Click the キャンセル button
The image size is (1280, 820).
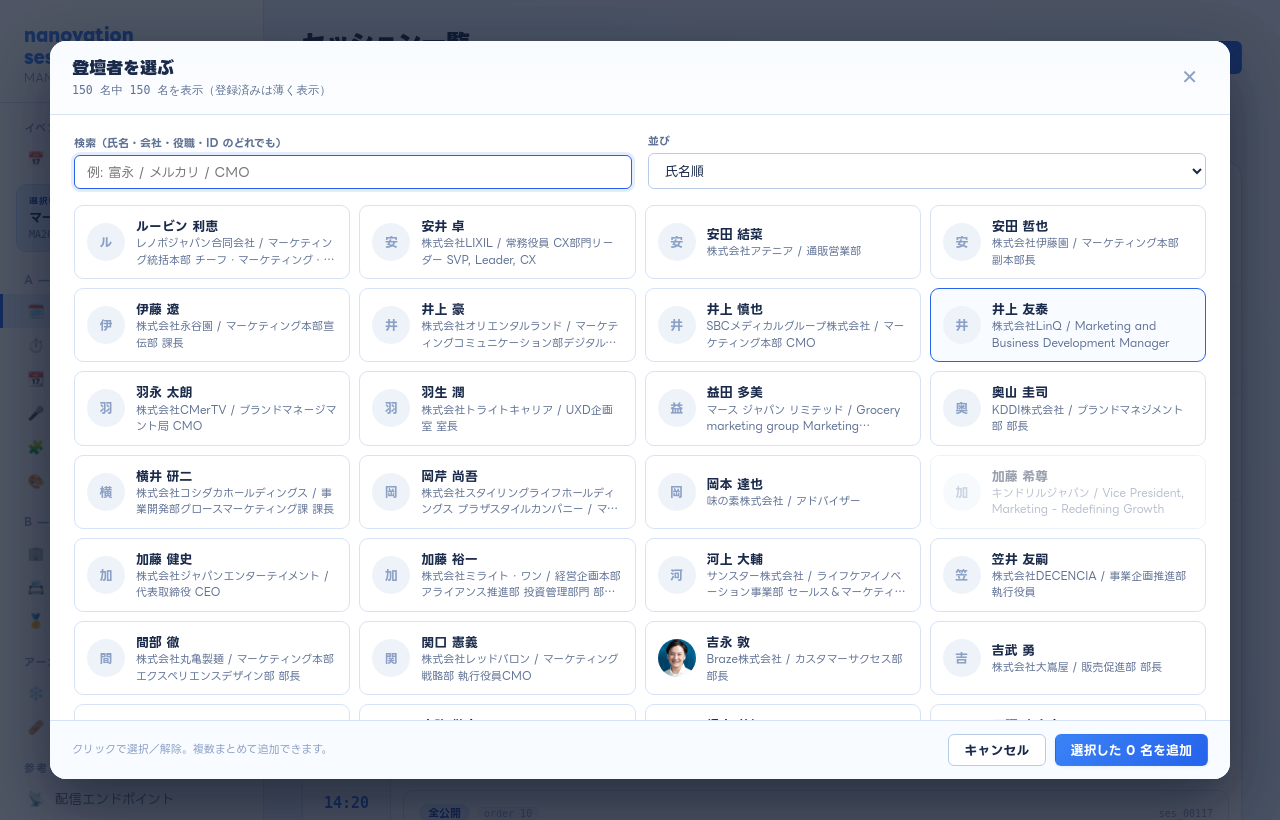tap(997, 750)
